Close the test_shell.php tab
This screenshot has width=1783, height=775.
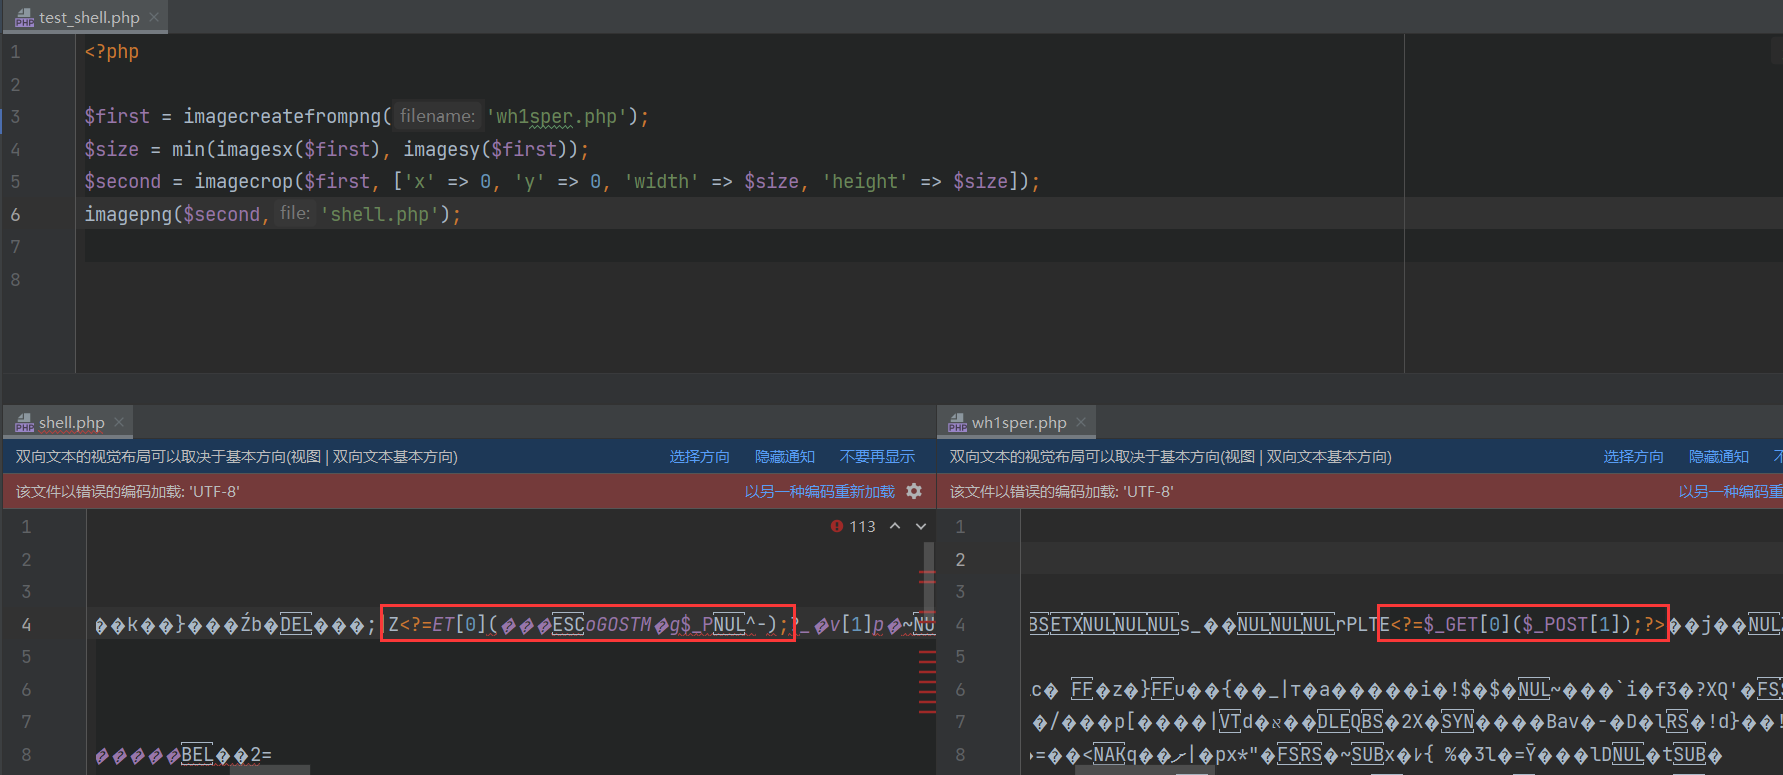154,17
